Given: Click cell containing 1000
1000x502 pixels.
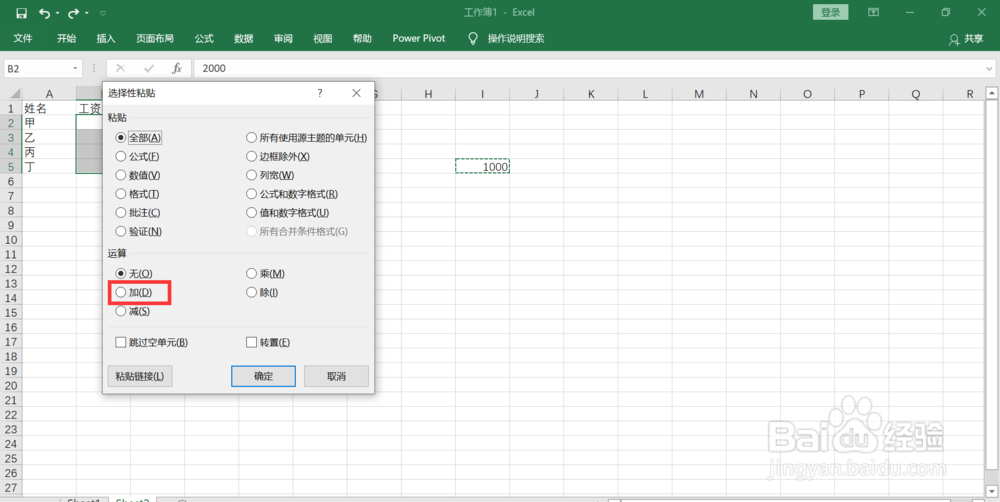Looking at the screenshot, I should coord(482,166).
